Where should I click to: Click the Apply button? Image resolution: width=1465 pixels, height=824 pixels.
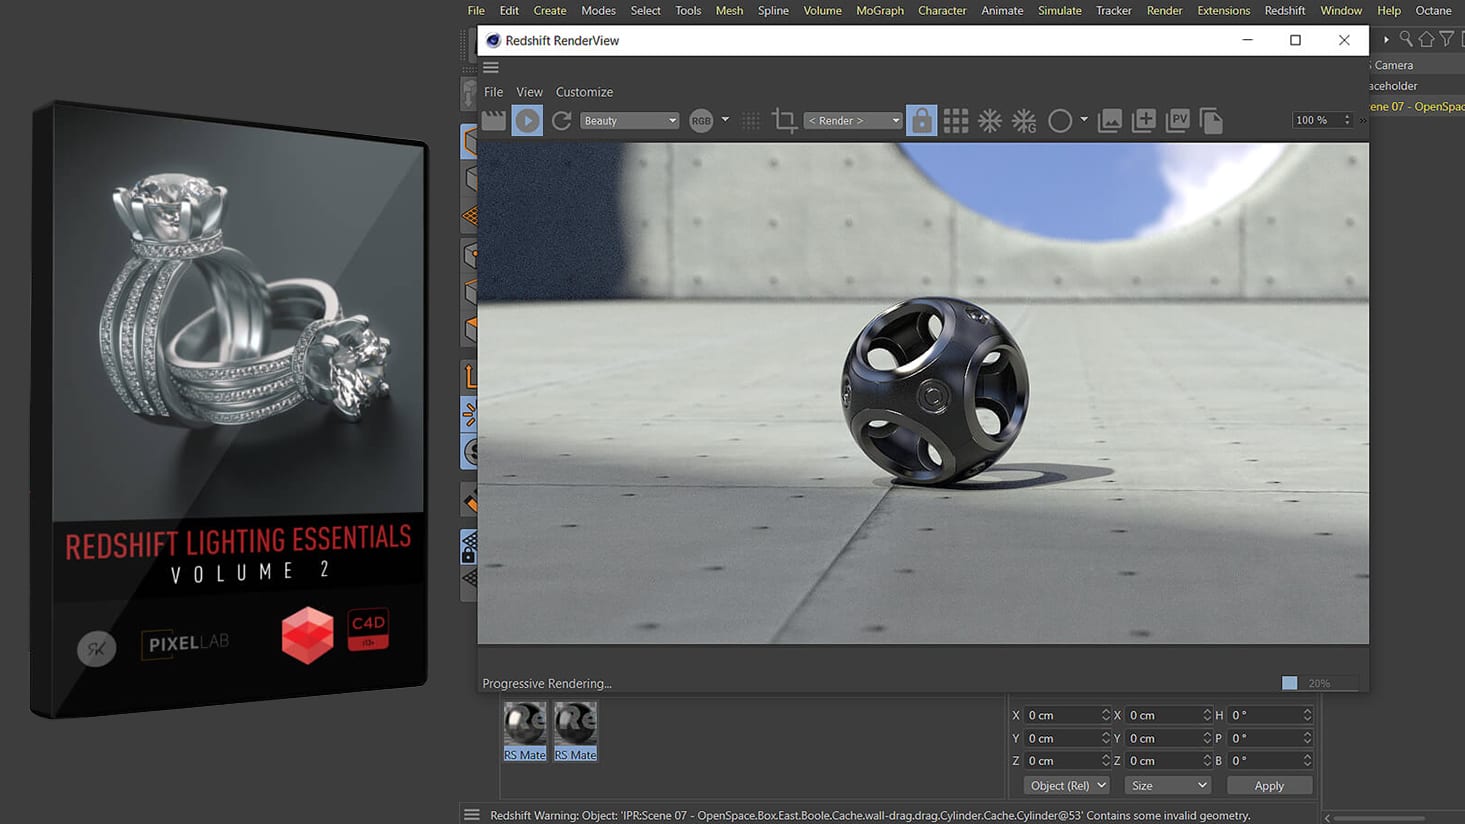click(x=1269, y=786)
